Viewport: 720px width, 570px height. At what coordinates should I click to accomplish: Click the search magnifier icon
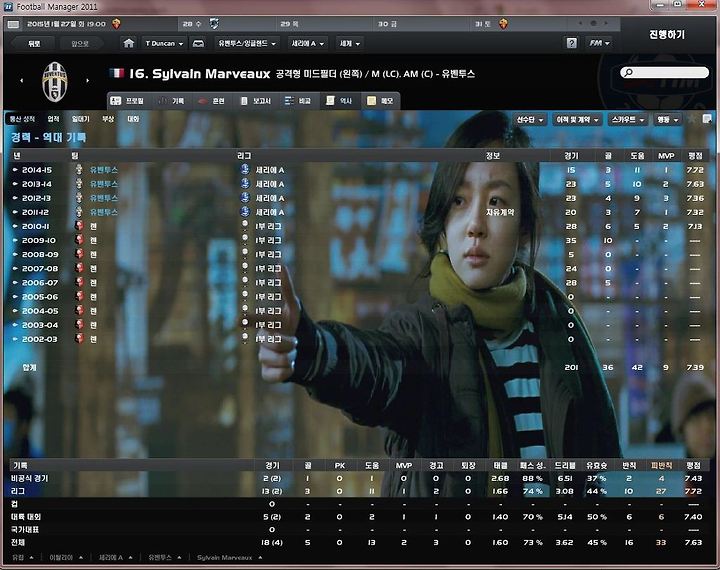pos(628,73)
